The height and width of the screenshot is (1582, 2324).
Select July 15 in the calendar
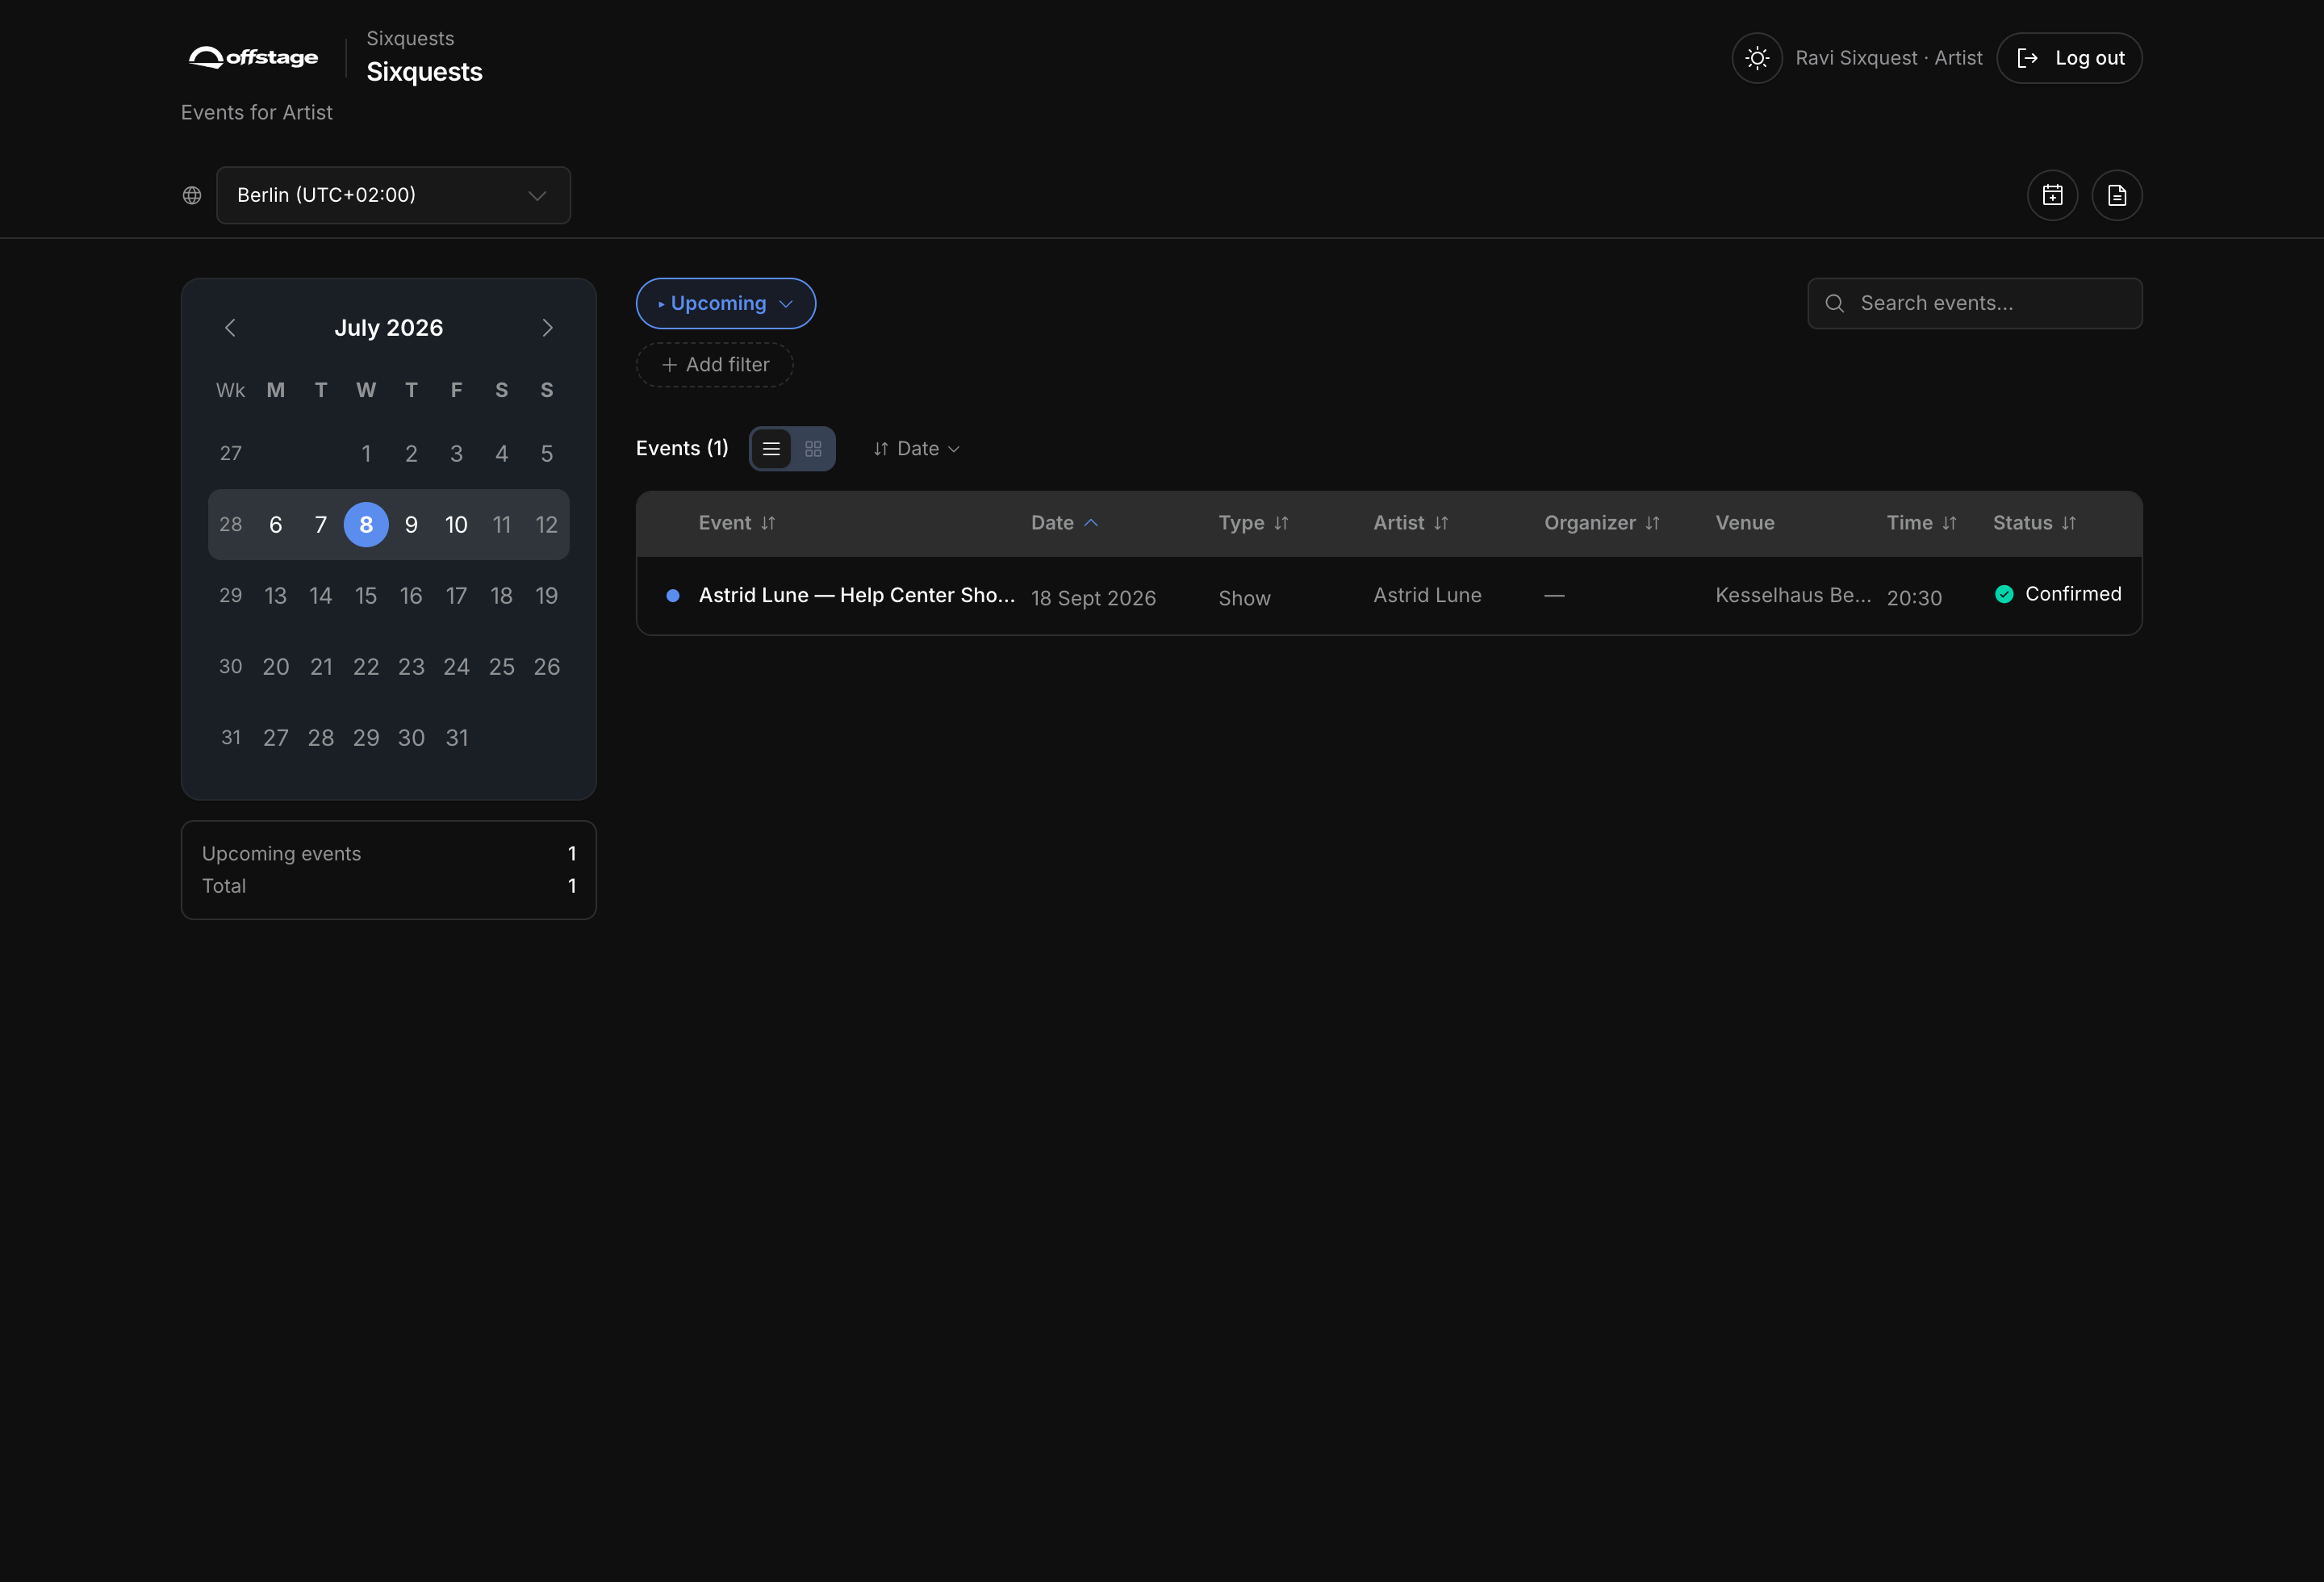[366, 596]
